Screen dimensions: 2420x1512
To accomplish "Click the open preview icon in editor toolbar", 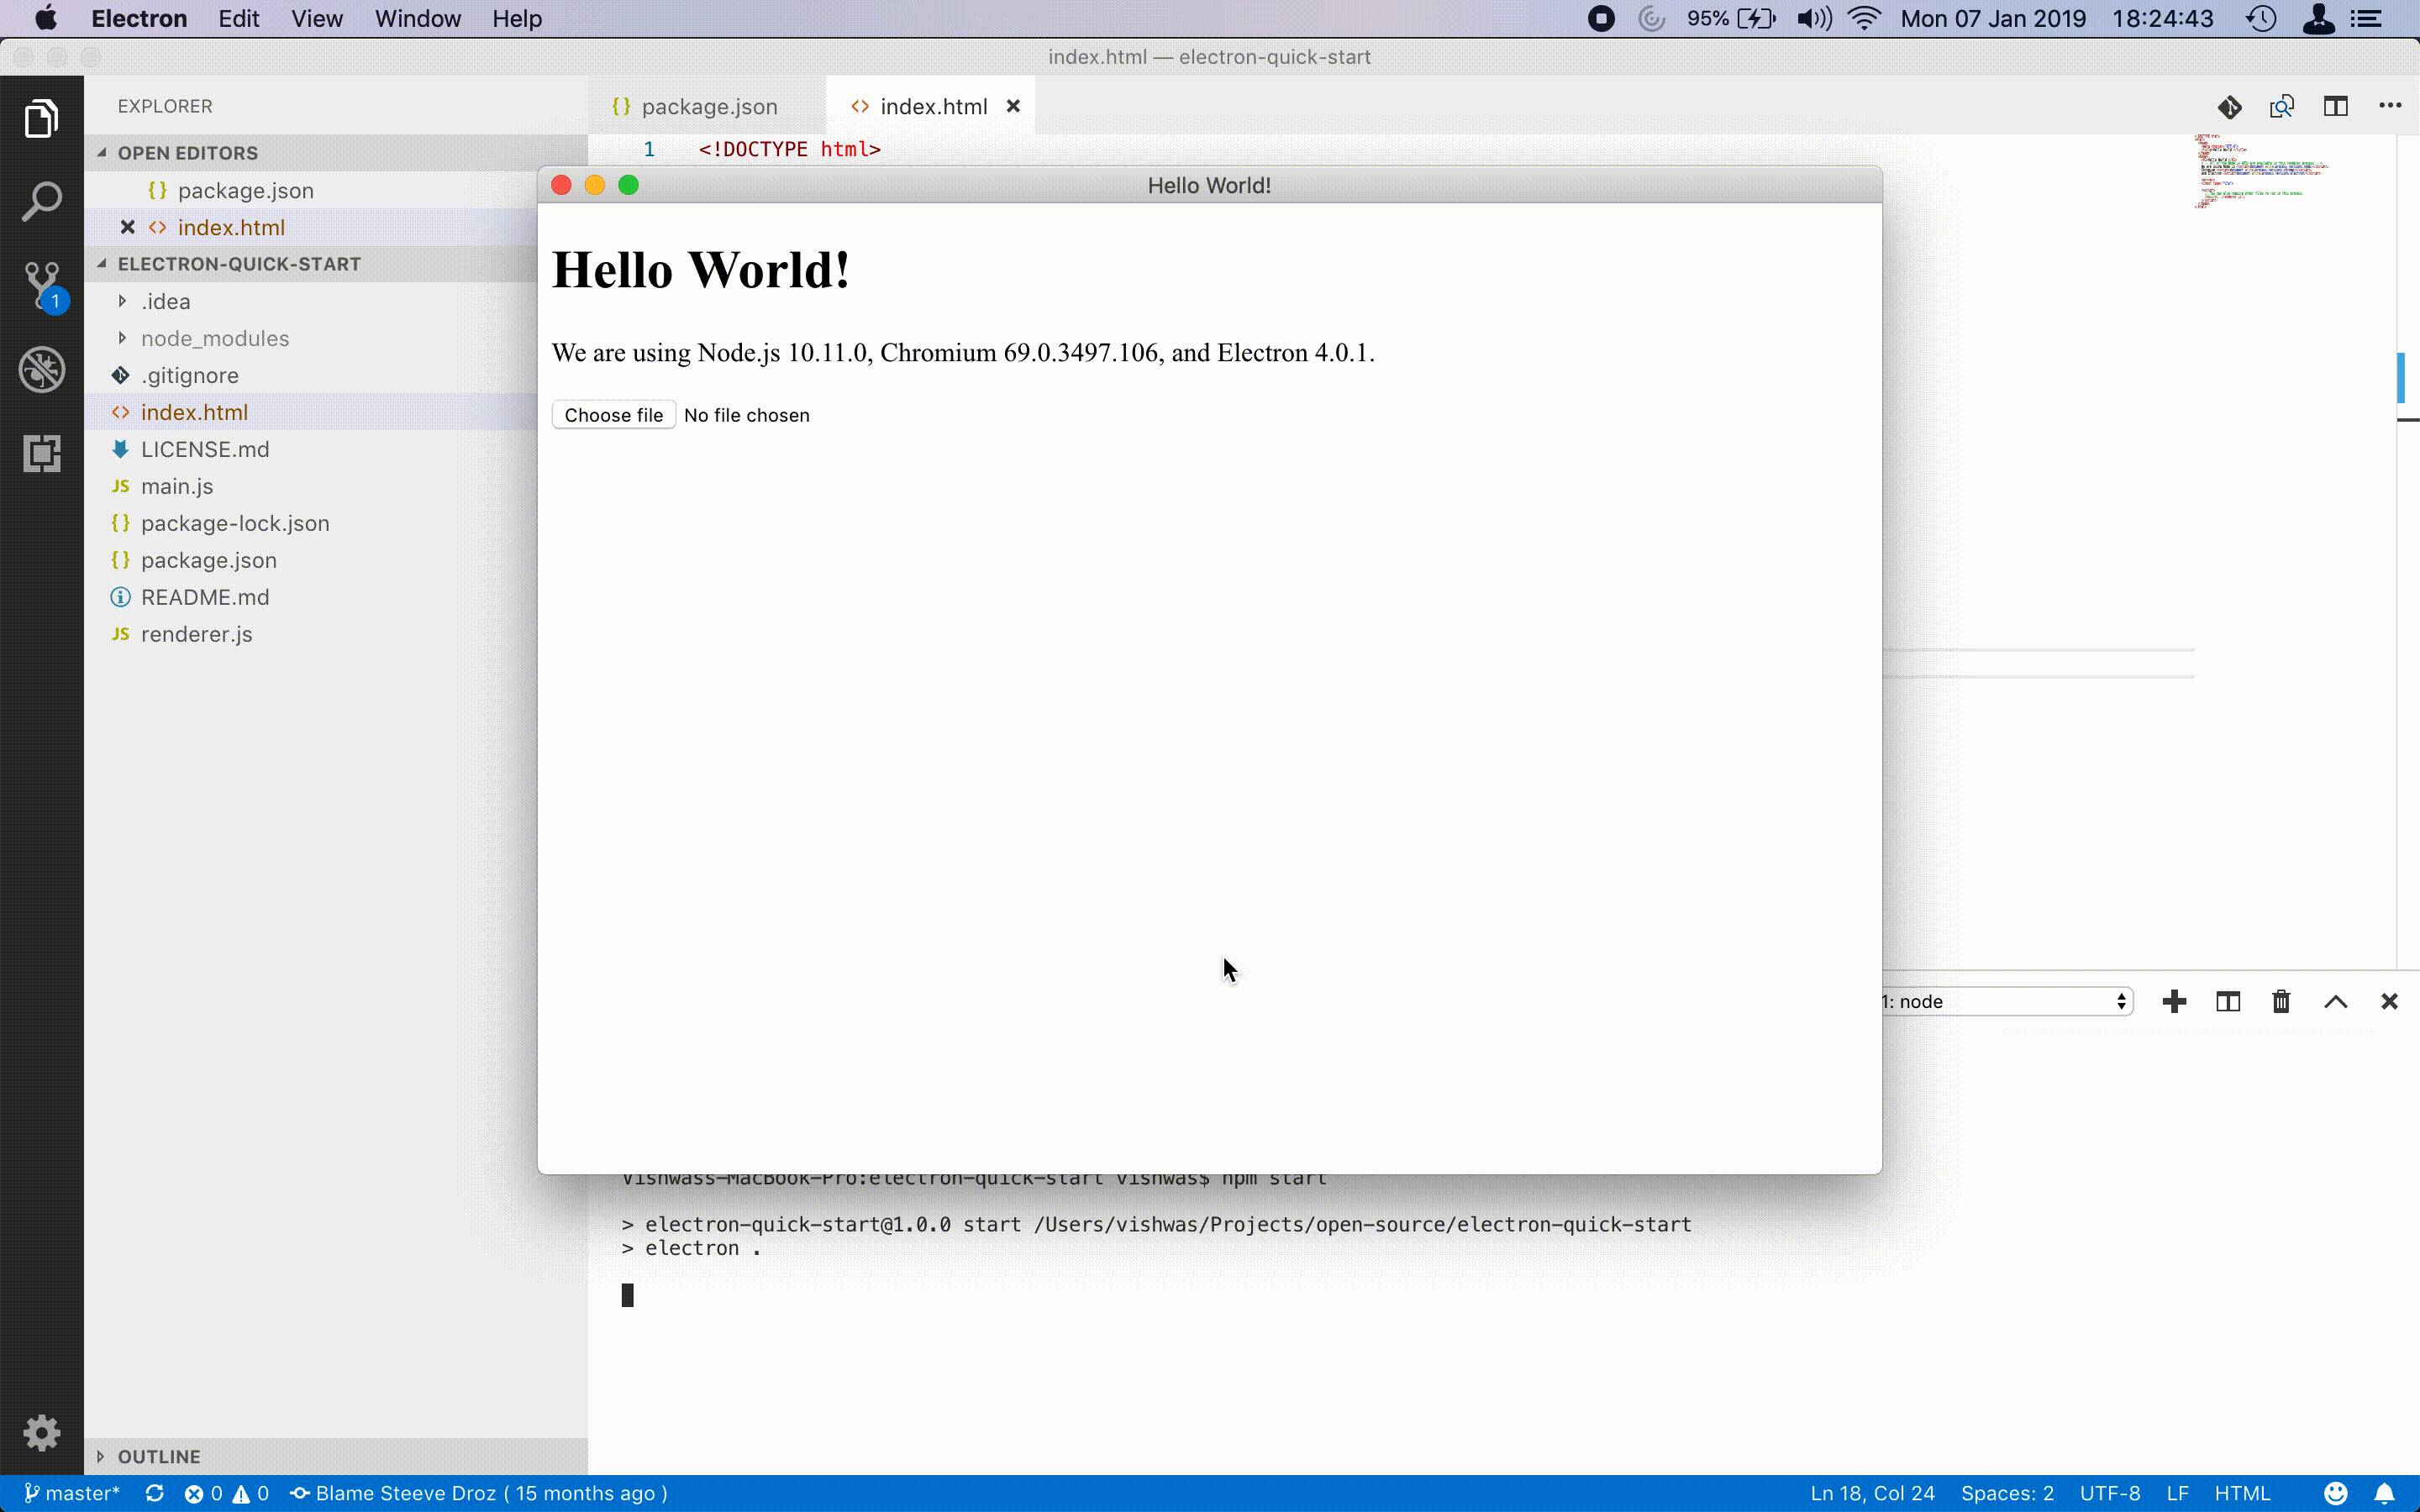I will click(2282, 107).
